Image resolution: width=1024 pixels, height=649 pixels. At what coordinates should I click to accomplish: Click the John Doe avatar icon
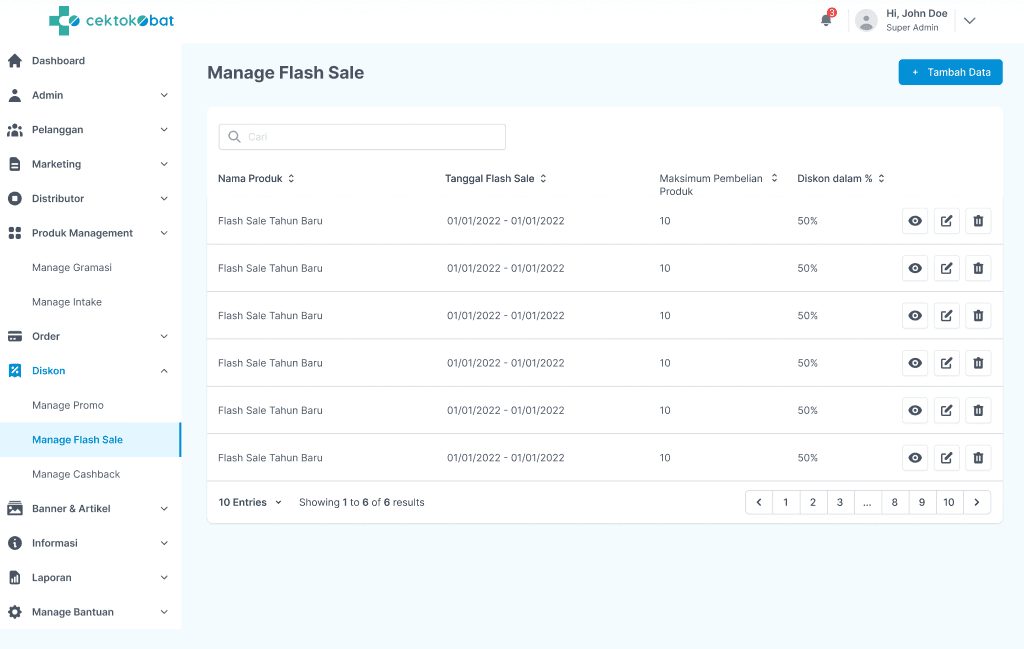point(867,20)
